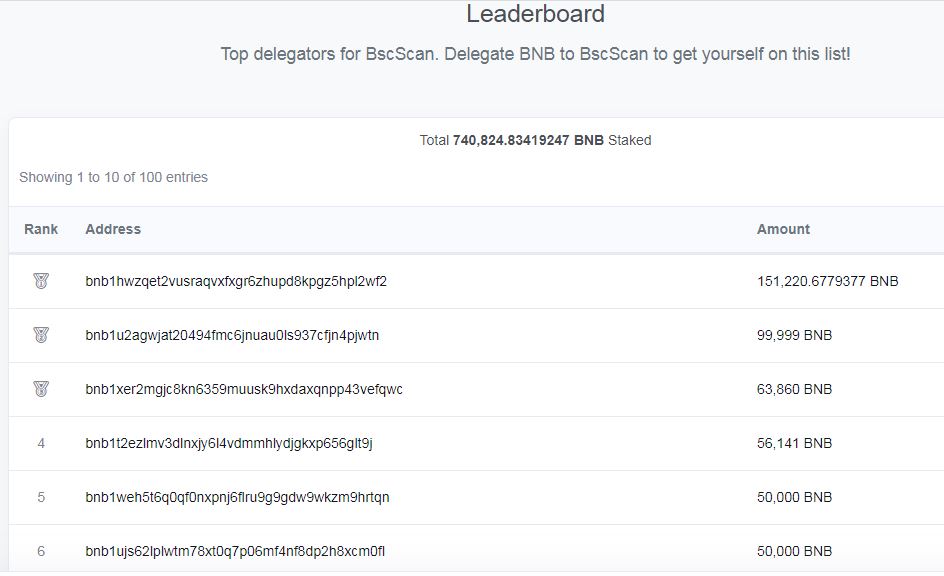Open address bnb1u2agwjat20494fmc6jnuau0ls937cfjn4pjwtn
The width and height of the screenshot is (944, 576).
click(232, 335)
